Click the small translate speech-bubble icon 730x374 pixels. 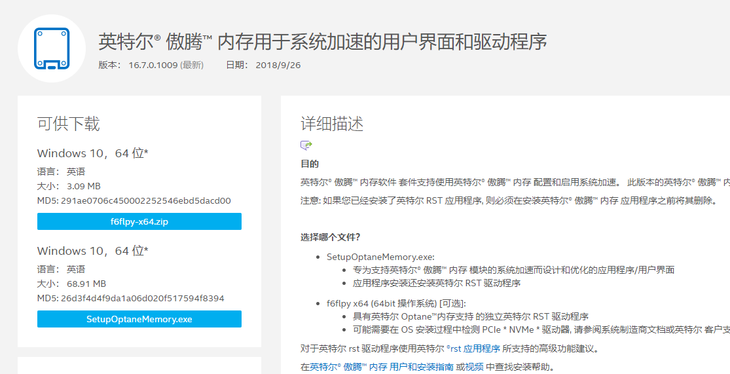[306, 145]
